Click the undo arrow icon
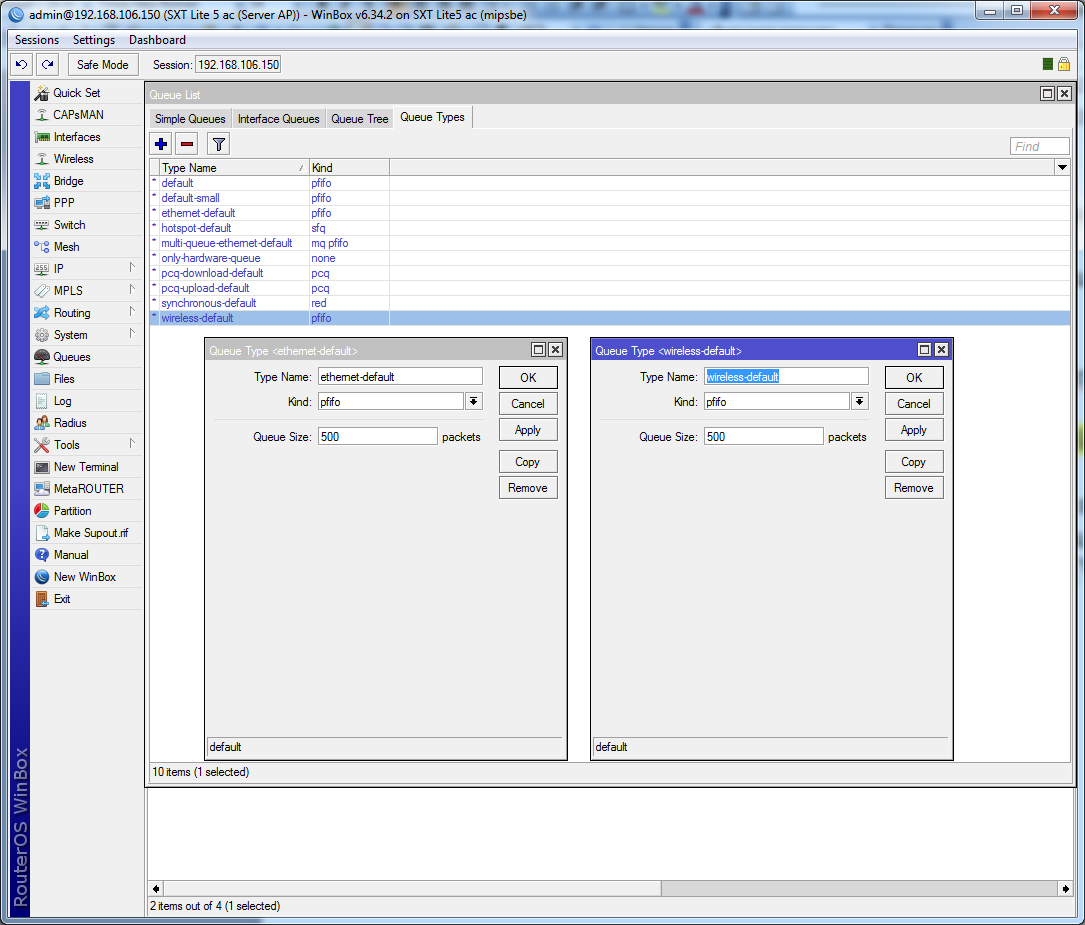 [22, 64]
